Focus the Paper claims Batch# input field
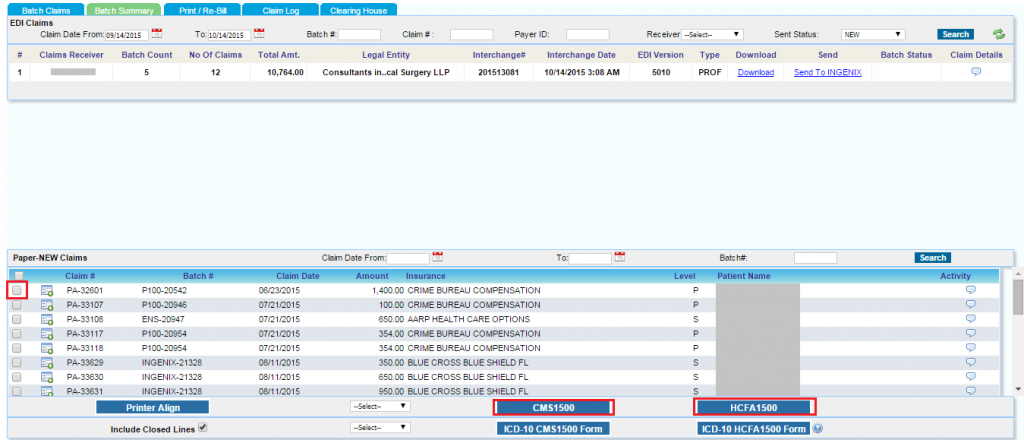The width and height of the screenshot is (1024, 440). (x=815, y=258)
